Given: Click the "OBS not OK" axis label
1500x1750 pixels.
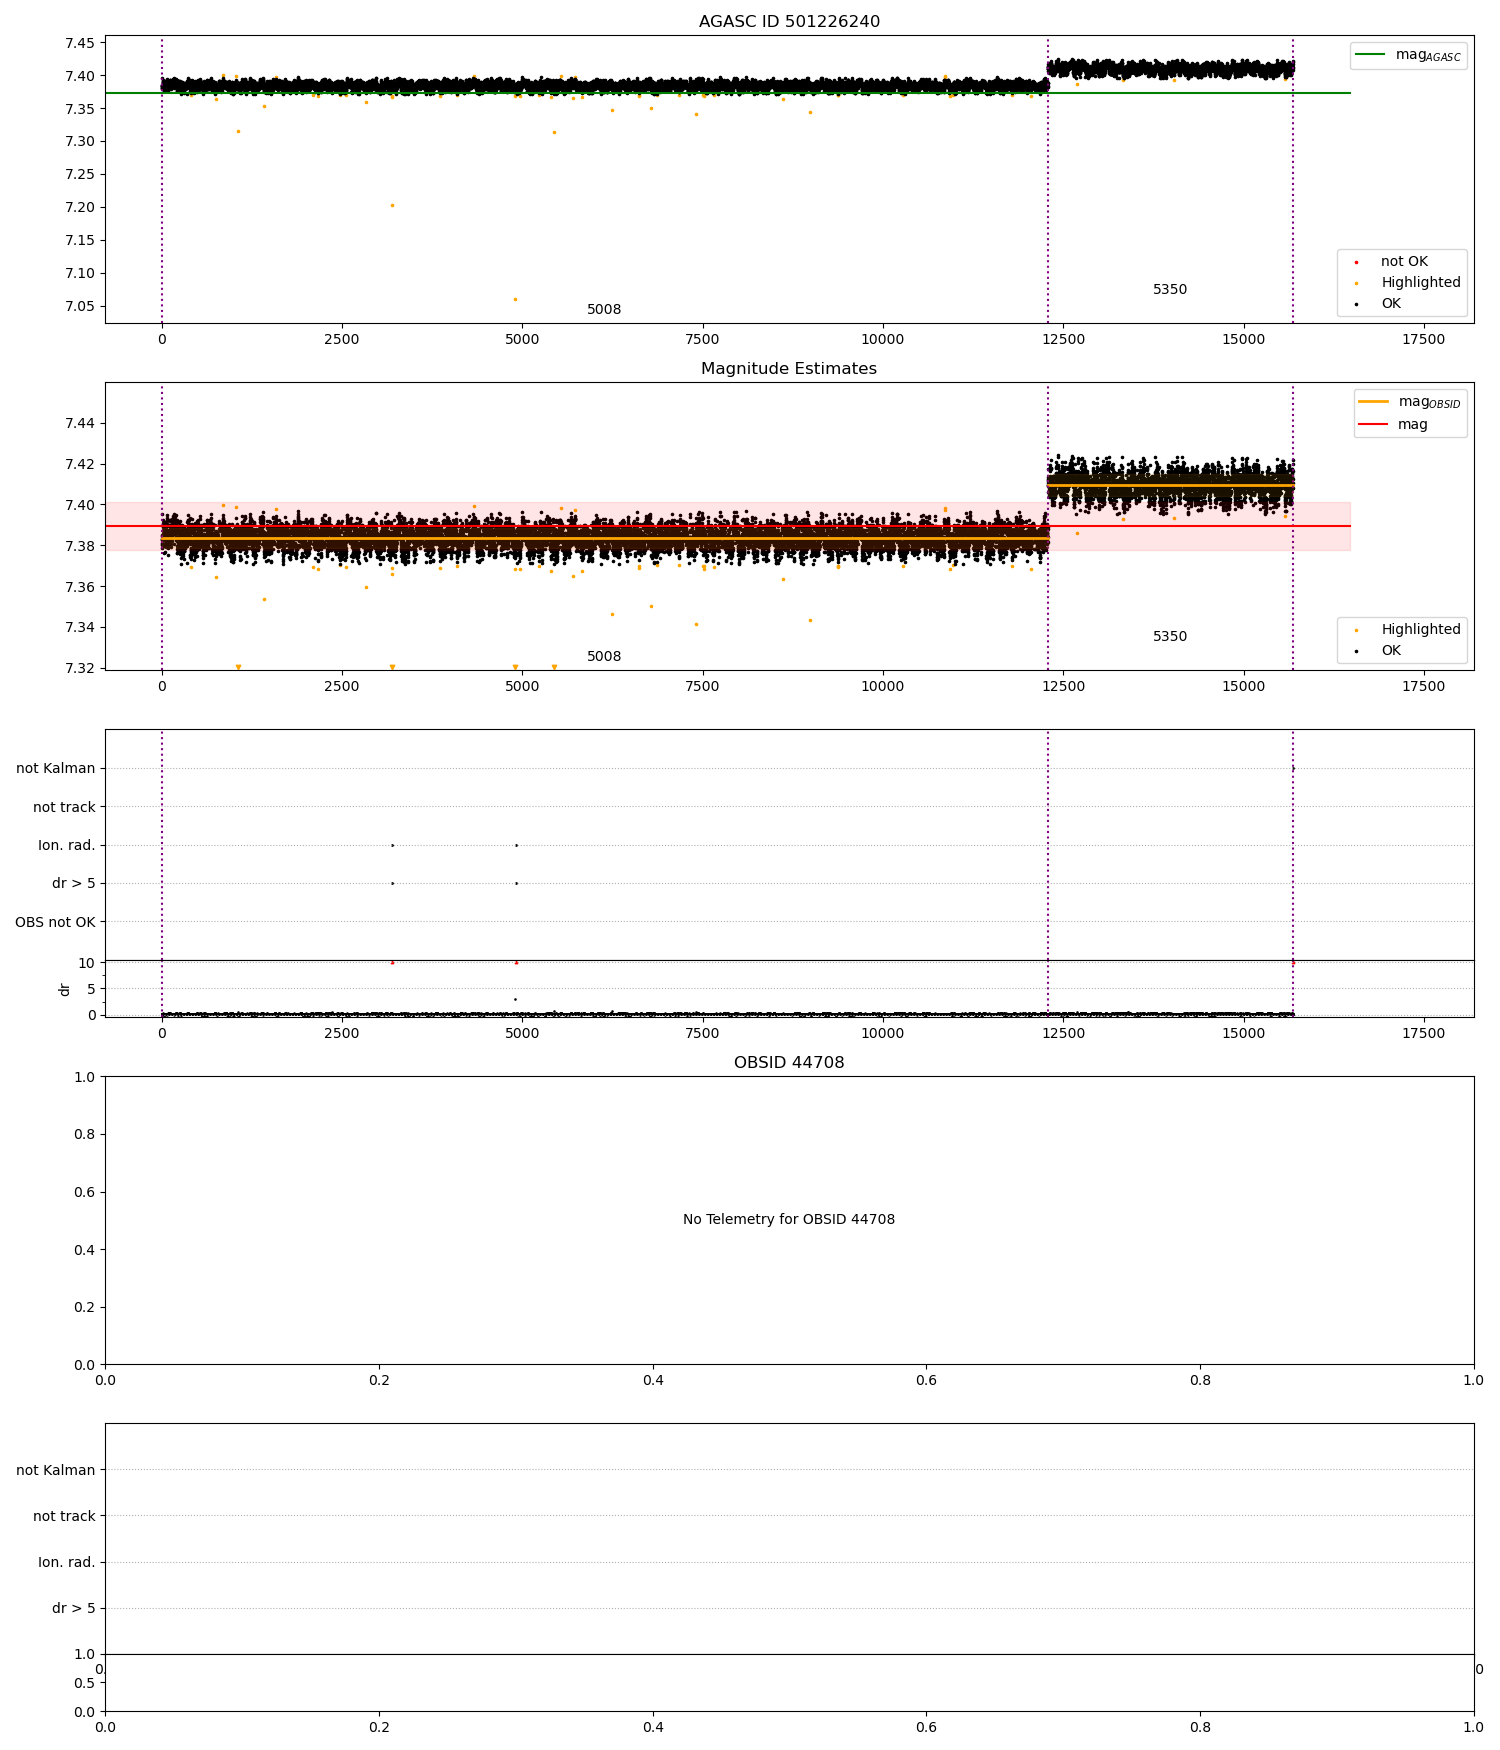Looking at the screenshot, I should tap(55, 922).
